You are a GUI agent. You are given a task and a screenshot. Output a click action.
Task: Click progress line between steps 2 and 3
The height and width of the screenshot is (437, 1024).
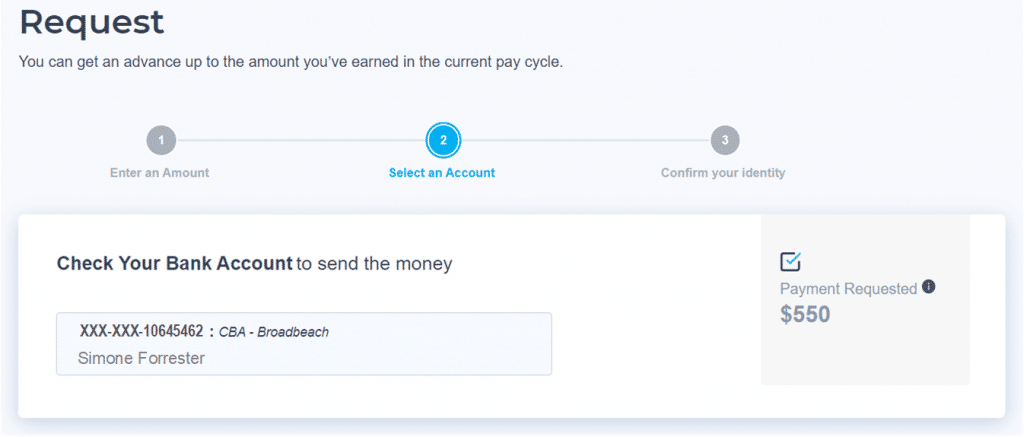(586, 140)
